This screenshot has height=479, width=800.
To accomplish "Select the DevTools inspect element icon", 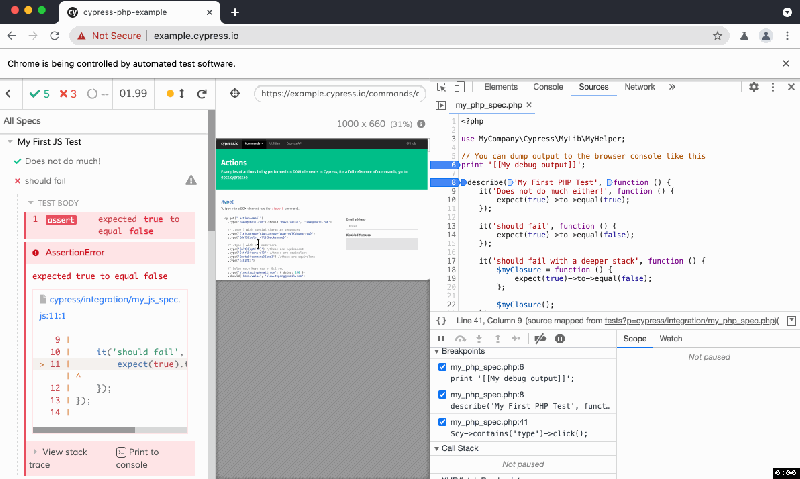I will coord(441,87).
